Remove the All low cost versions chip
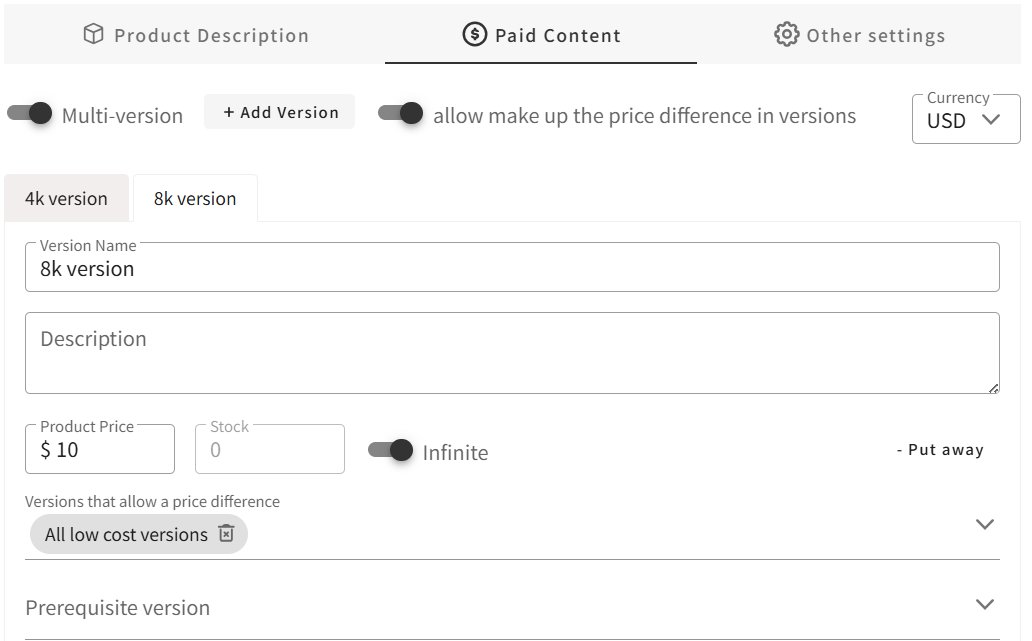 226,534
